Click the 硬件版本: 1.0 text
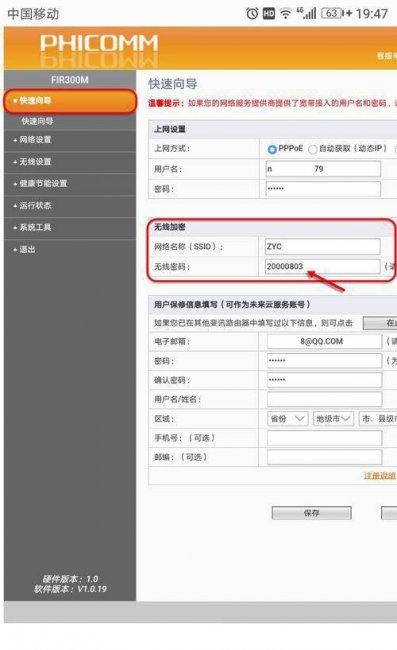397x650 pixels. tap(70, 579)
